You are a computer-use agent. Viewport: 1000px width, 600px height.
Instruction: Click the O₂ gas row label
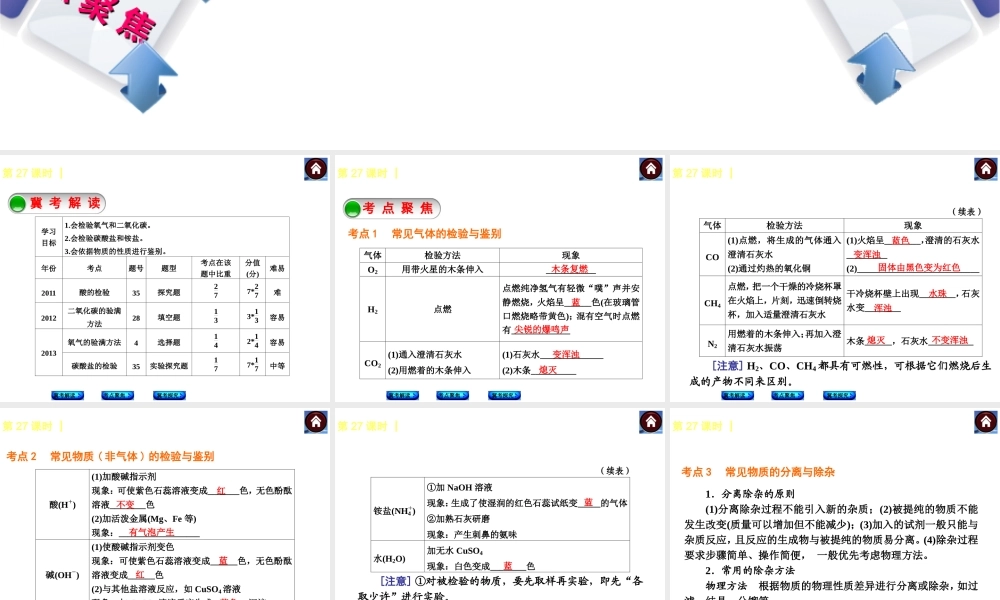pyautogui.click(x=372, y=270)
